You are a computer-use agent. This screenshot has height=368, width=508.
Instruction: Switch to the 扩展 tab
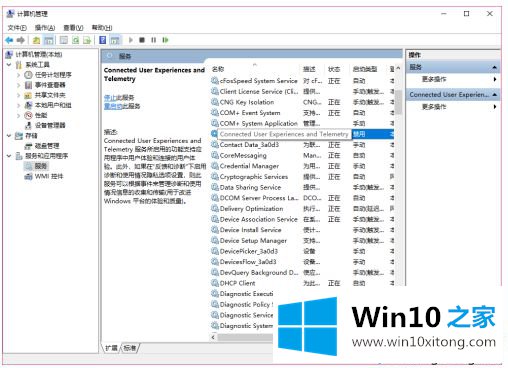coord(111,348)
